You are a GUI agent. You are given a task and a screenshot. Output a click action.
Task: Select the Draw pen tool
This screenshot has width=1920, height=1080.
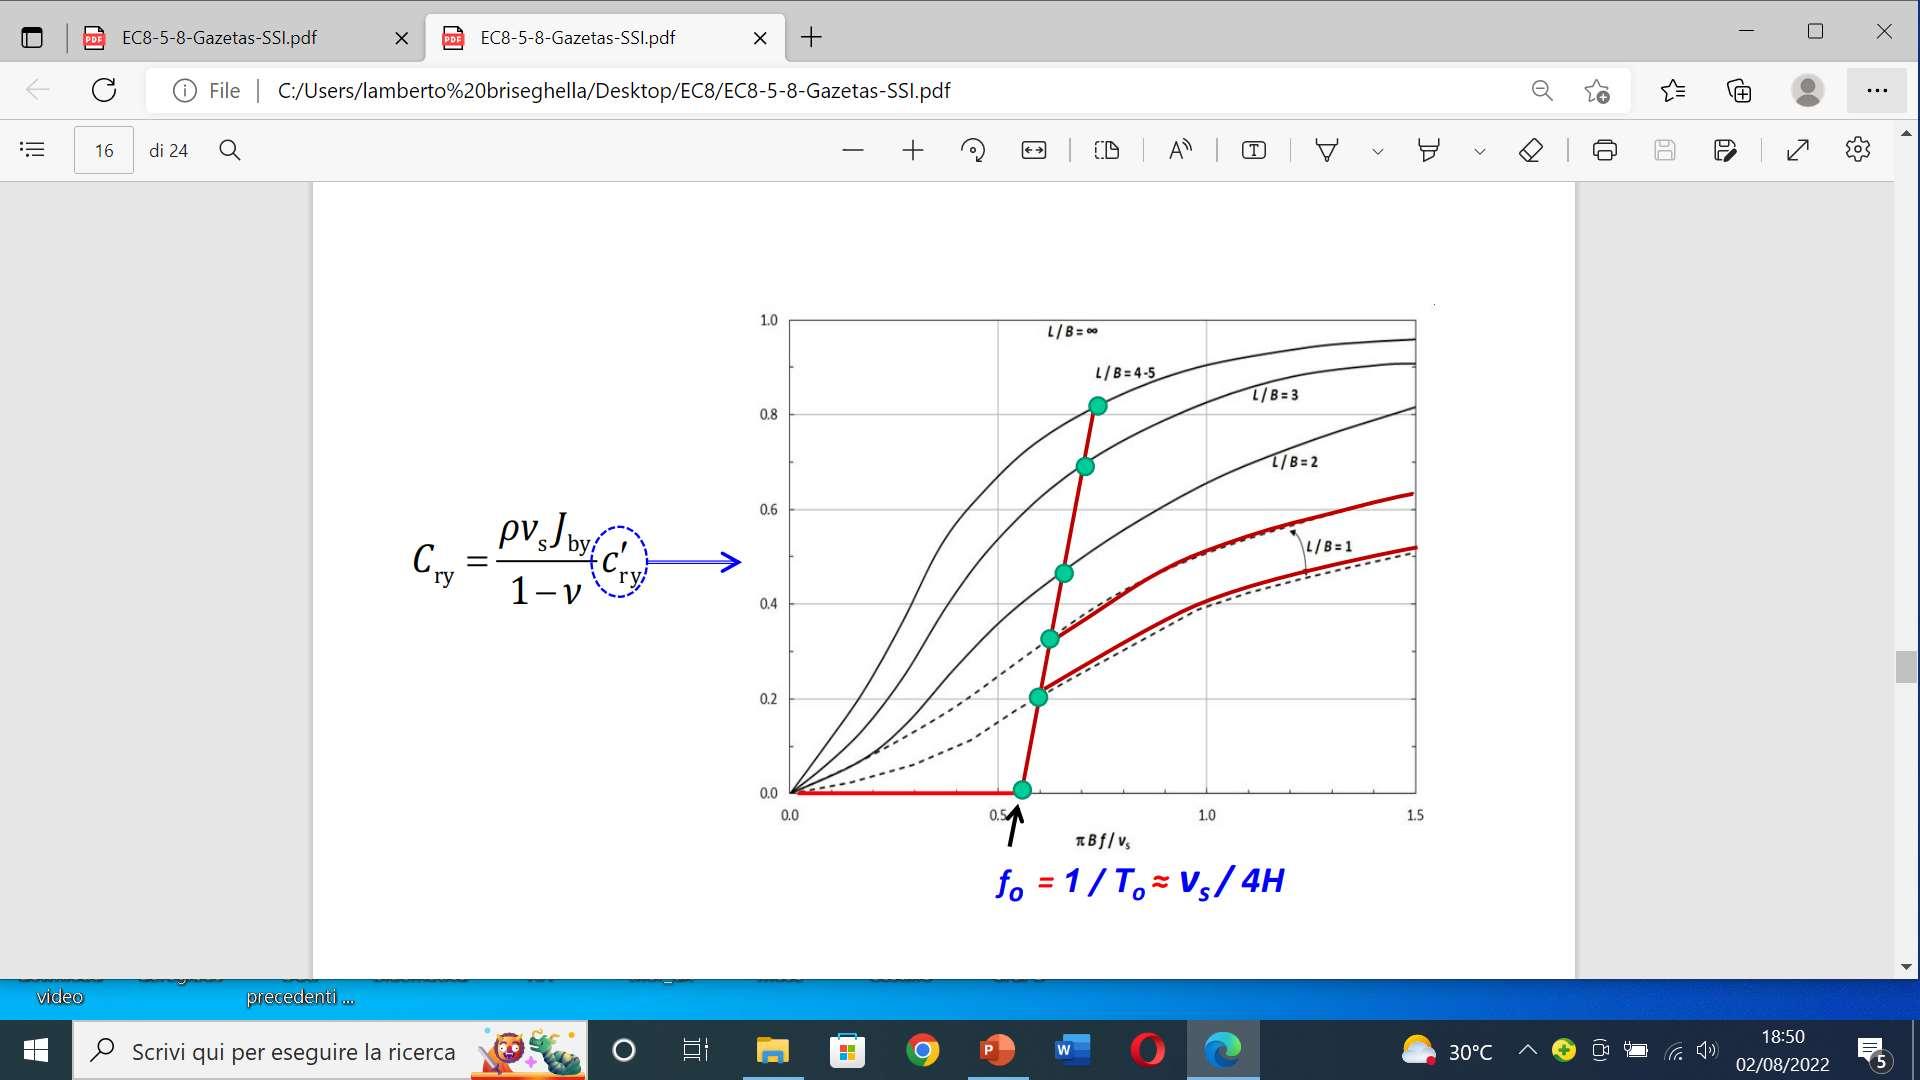pyautogui.click(x=1327, y=150)
